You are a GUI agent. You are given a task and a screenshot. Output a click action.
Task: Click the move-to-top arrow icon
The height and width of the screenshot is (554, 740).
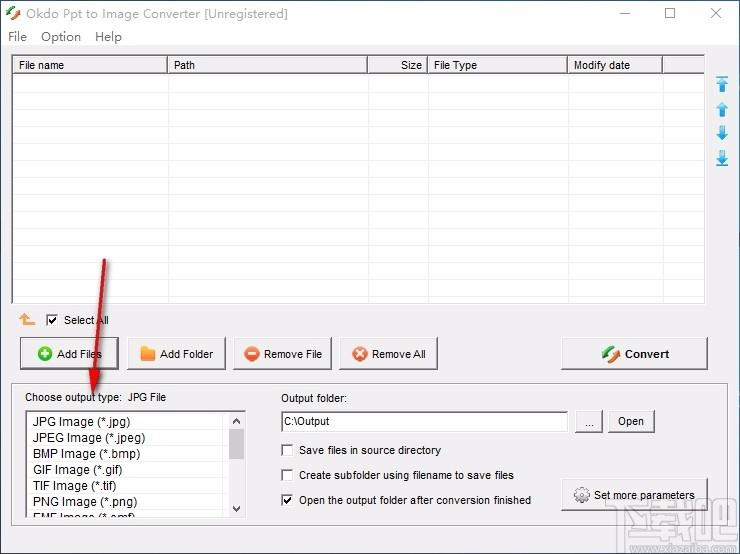(x=722, y=84)
